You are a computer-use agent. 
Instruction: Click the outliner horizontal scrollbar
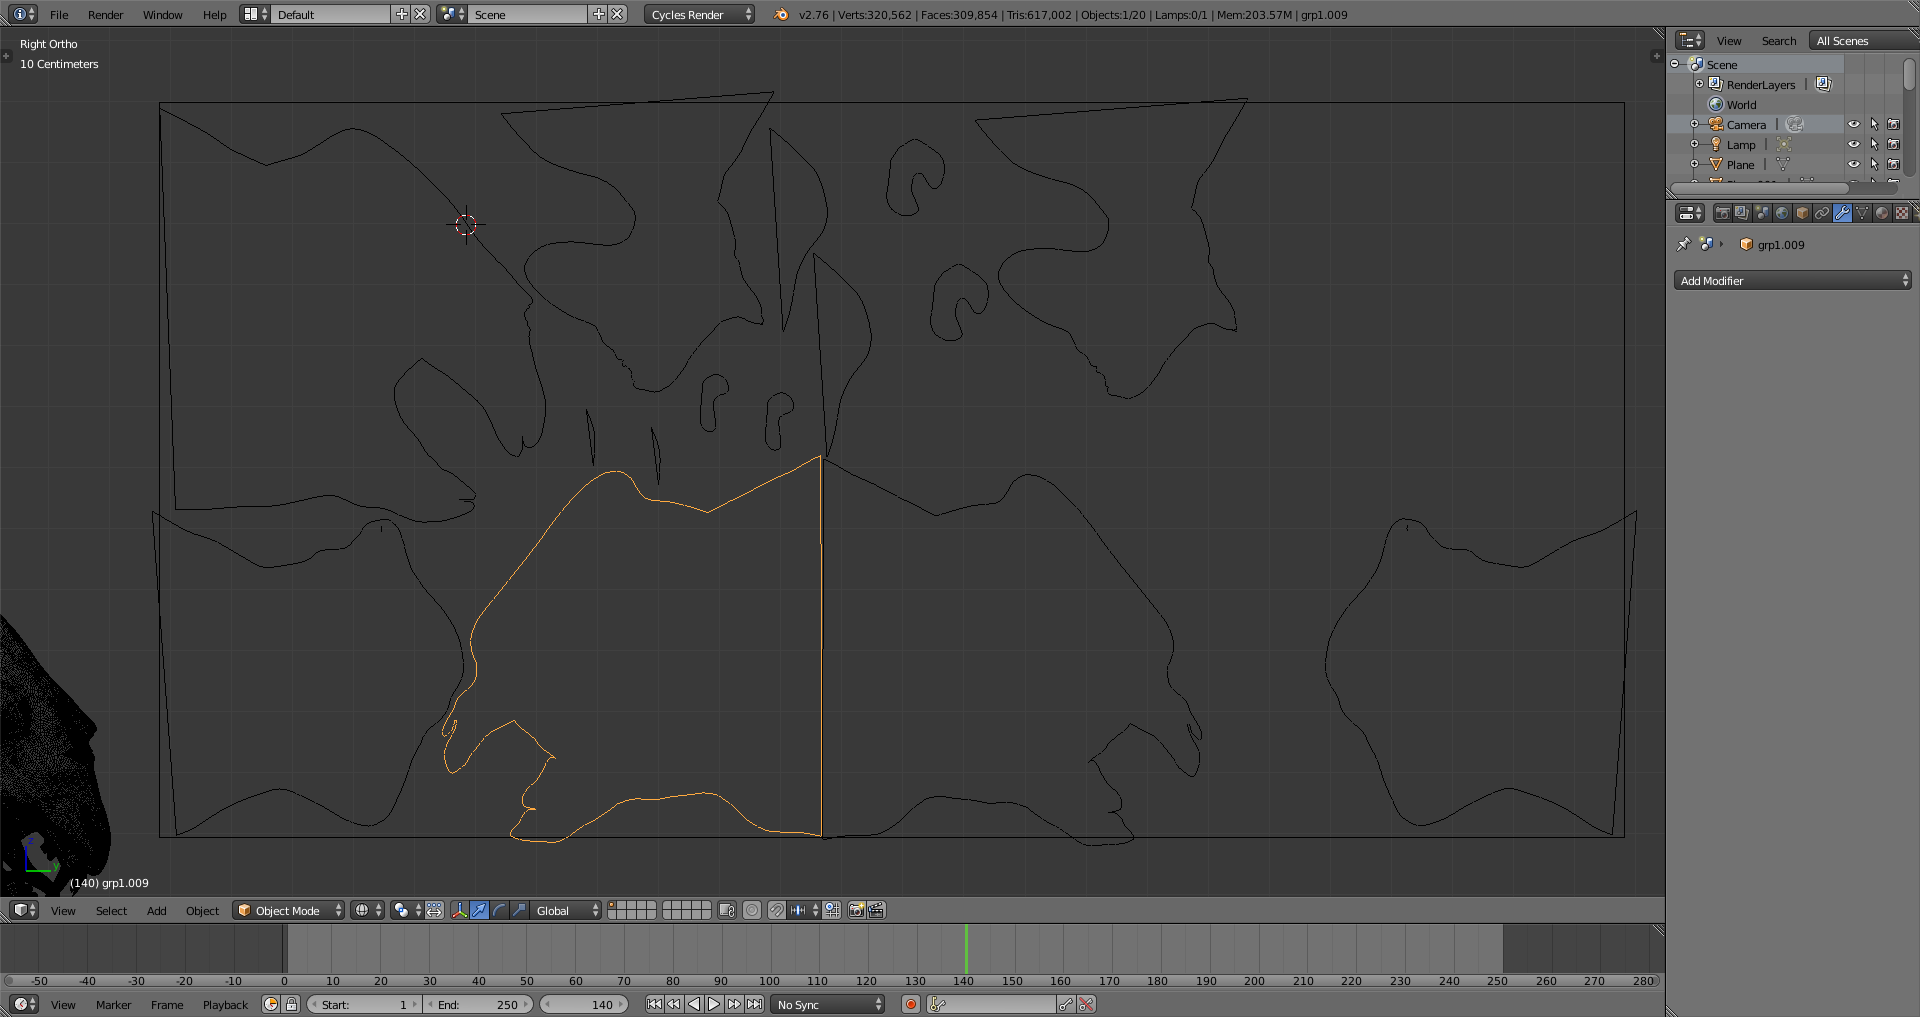(1760, 188)
